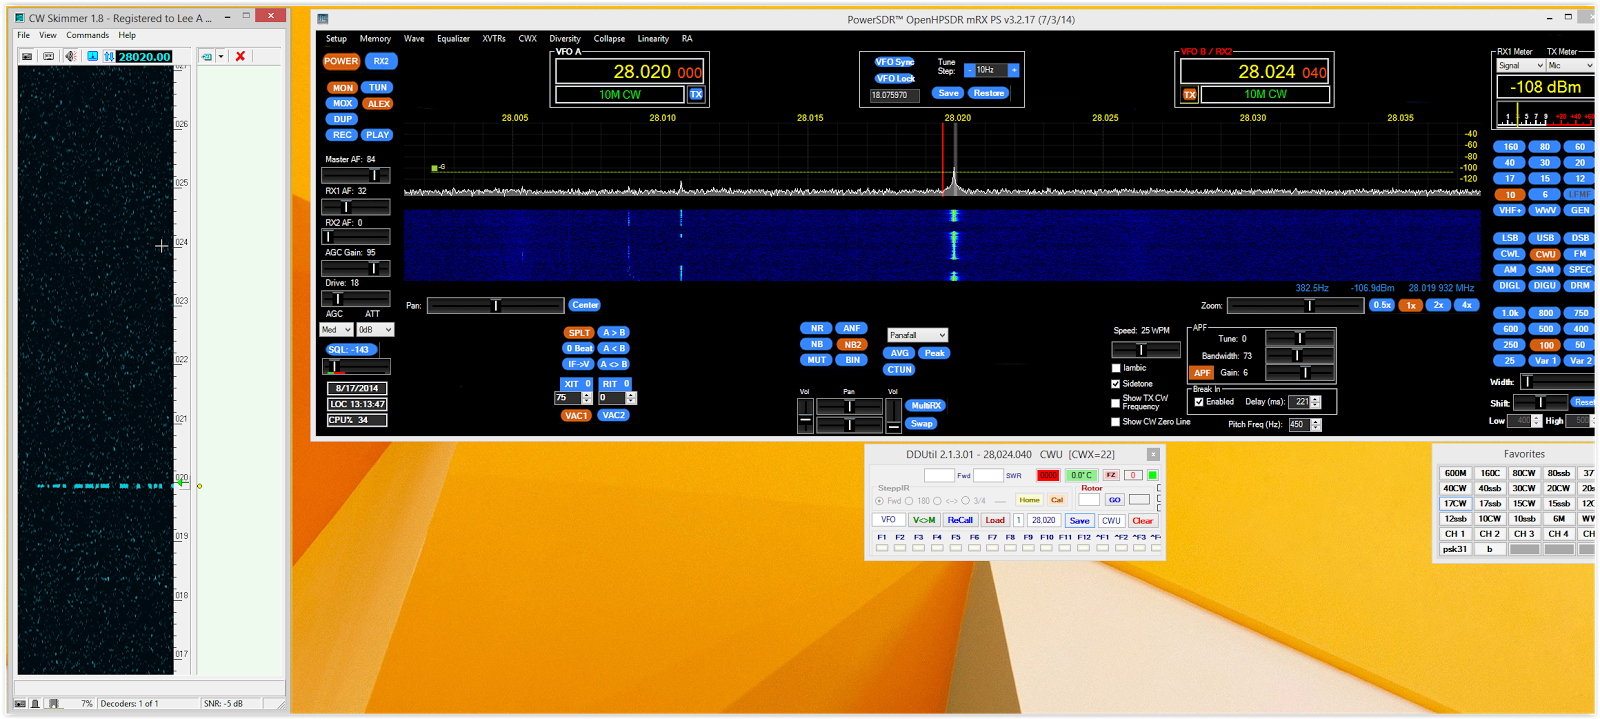Viewport: 1600px width, 719px height.
Task: Toggle the MOX transmit button
Action: (343, 103)
